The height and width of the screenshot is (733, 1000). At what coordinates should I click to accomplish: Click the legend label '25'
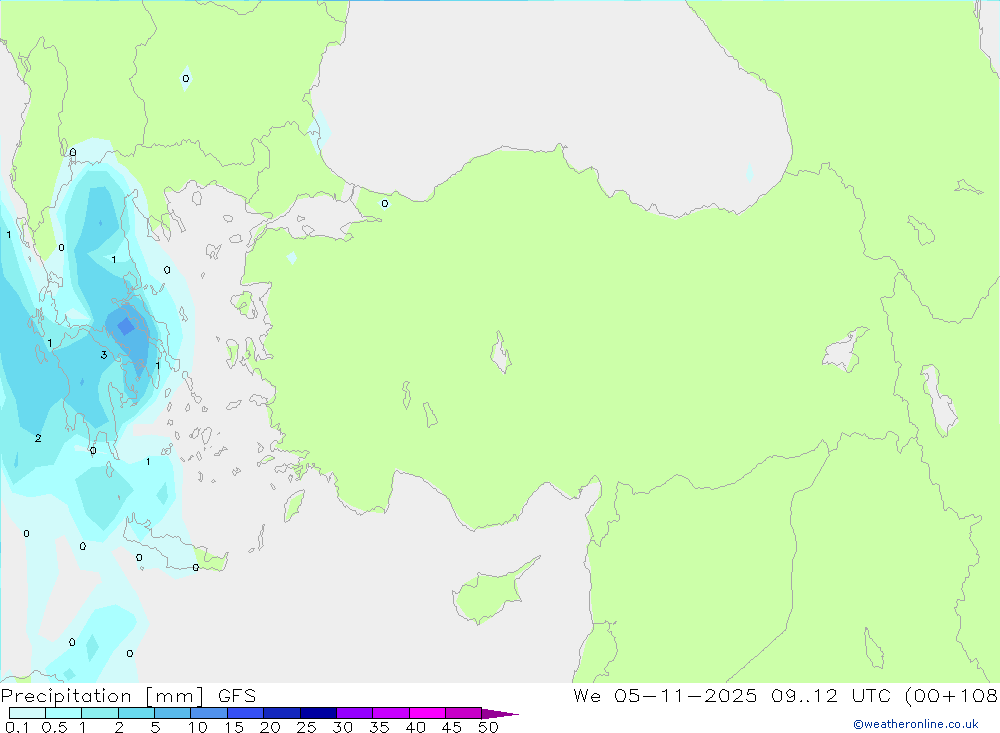(x=307, y=727)
